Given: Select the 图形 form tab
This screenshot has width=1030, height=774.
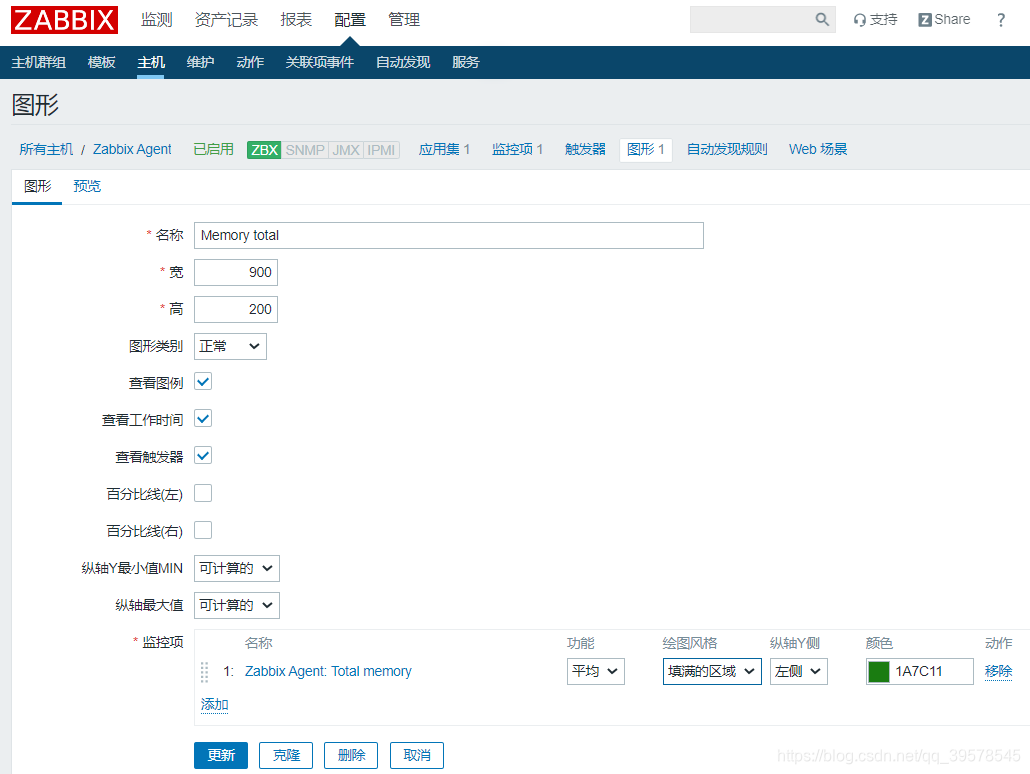Looking at the screenshot, I should click(x=37, y=187).
